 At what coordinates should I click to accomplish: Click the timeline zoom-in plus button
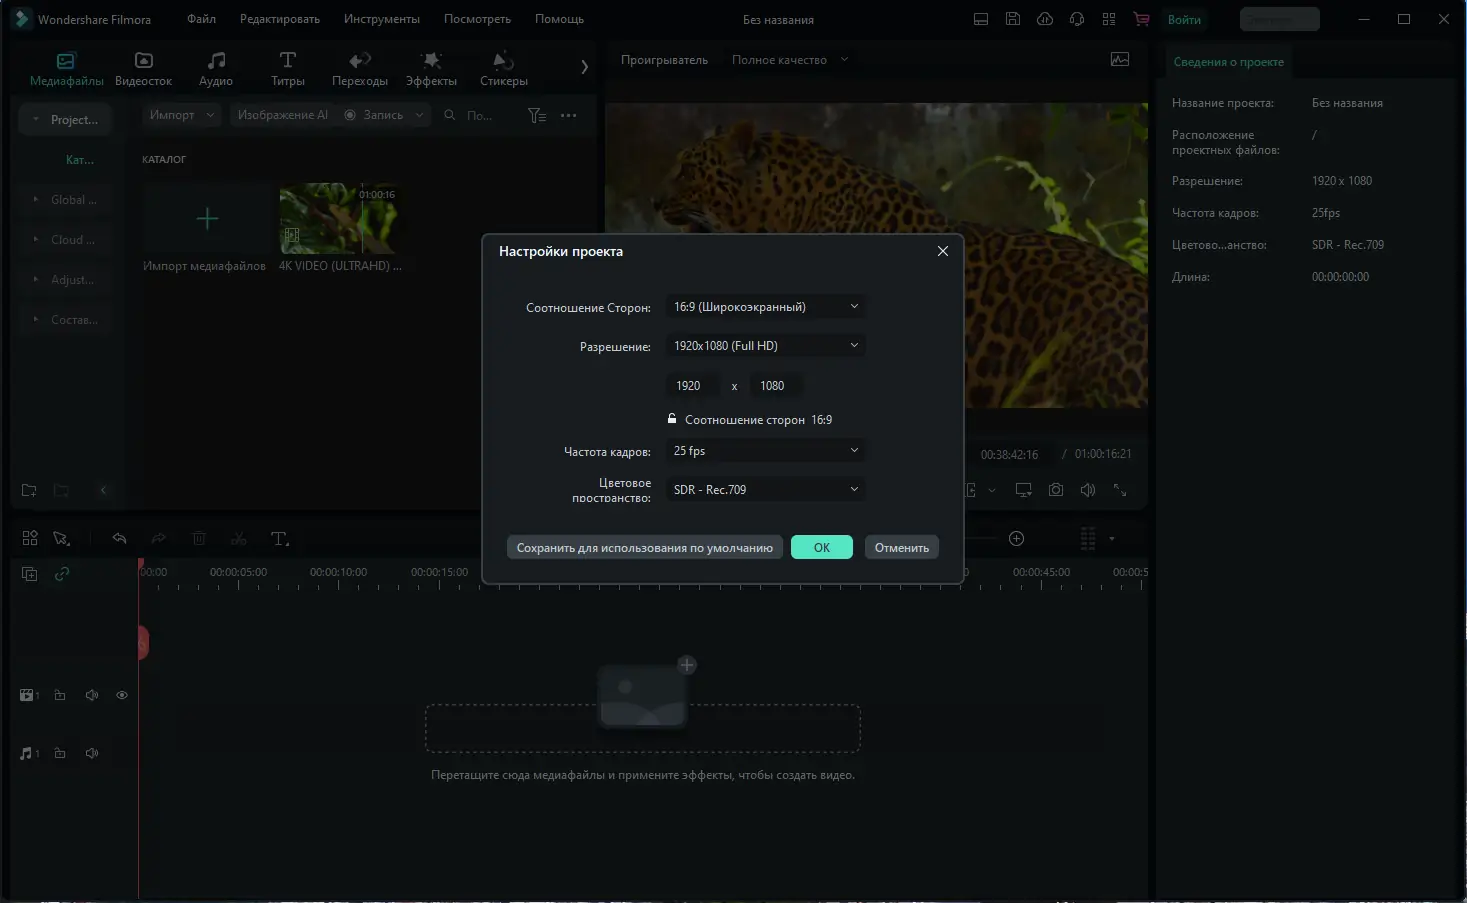pos(1016,539)
